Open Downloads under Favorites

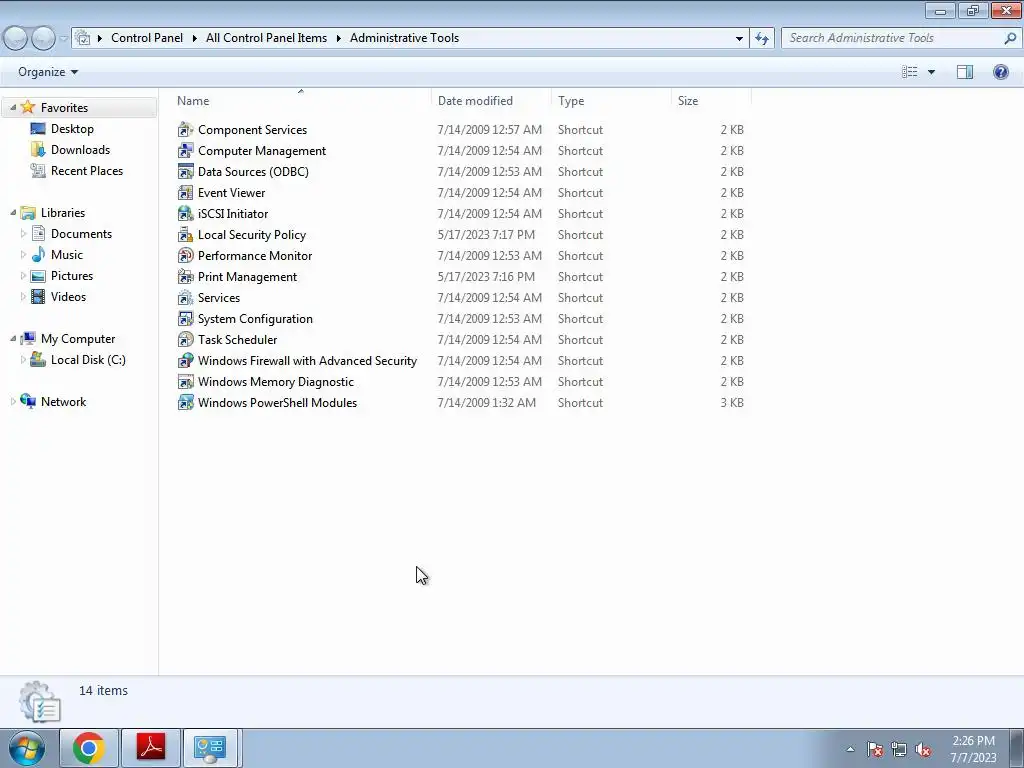pyautogui.click(x=80, y=150)
